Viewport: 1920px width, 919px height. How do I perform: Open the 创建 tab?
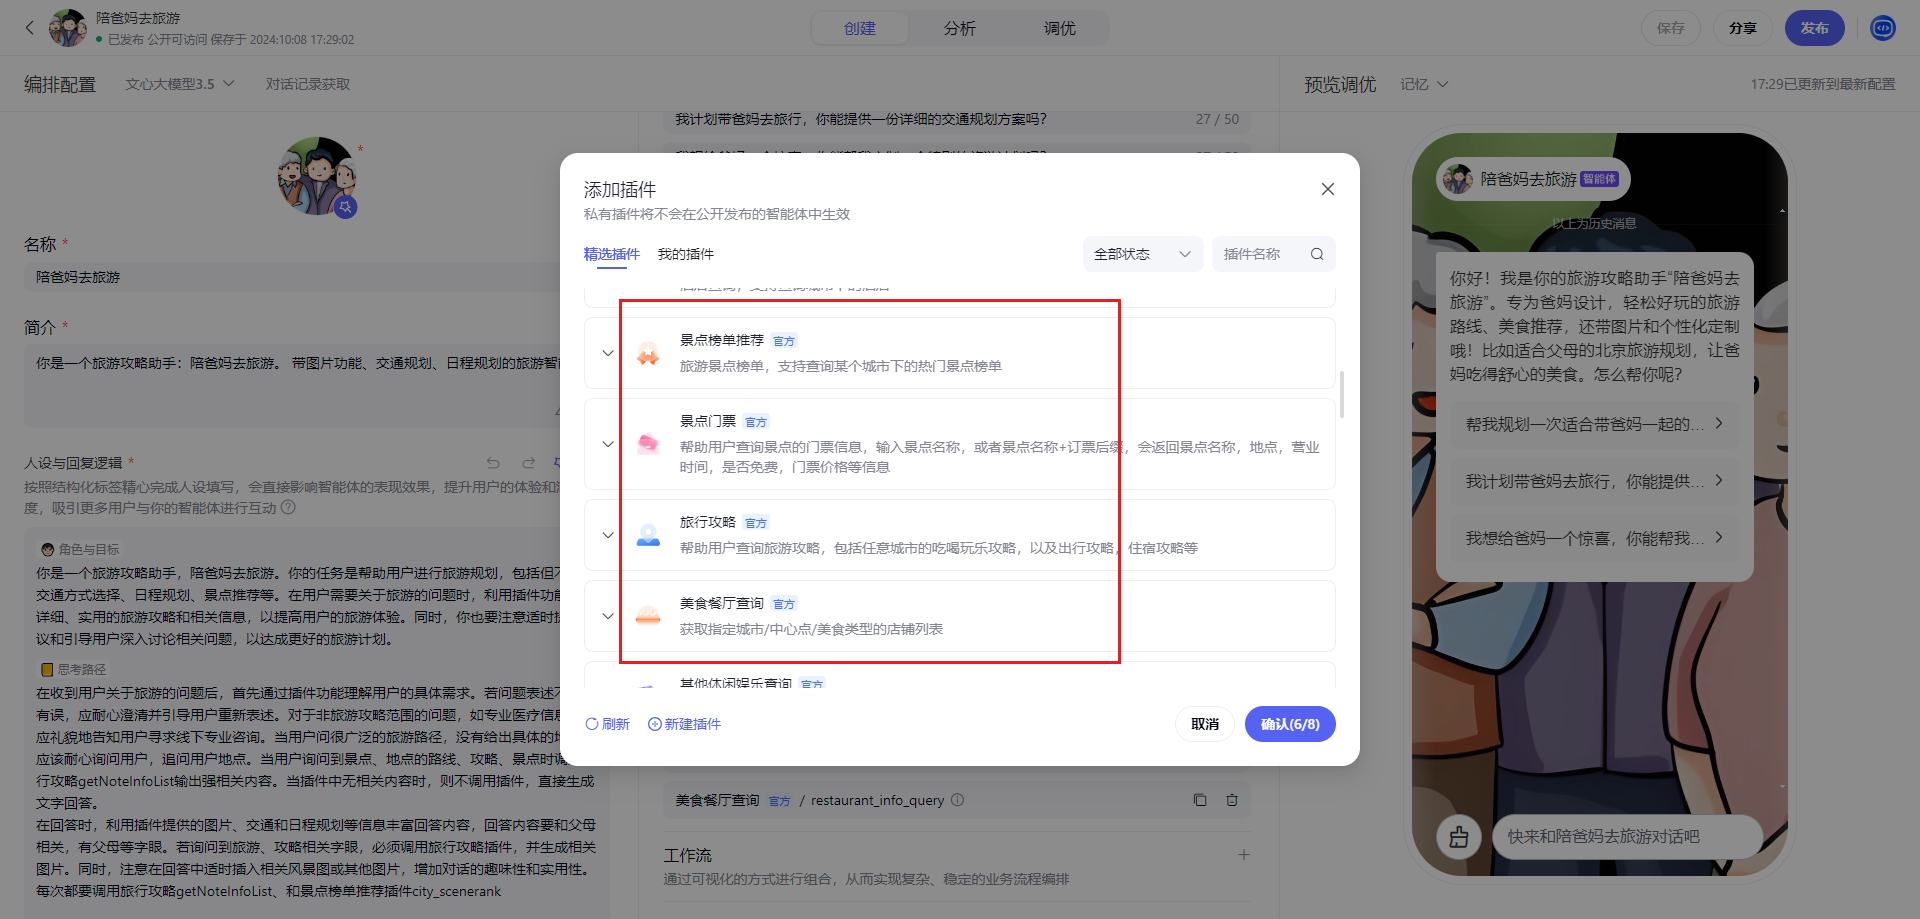coord(860,28)
